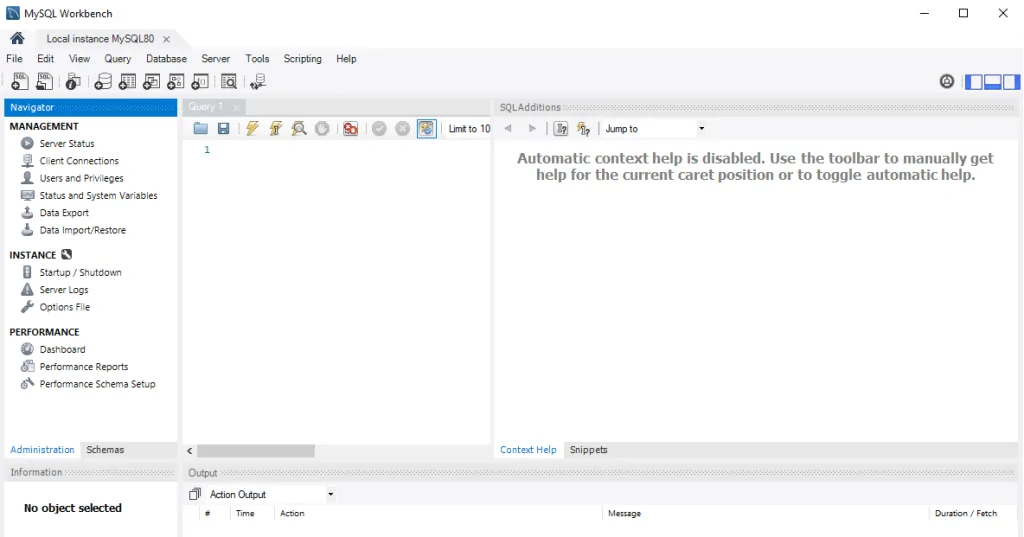Open Client Connections
Screen dimensions: 1024x537
[x=79, y=161]
